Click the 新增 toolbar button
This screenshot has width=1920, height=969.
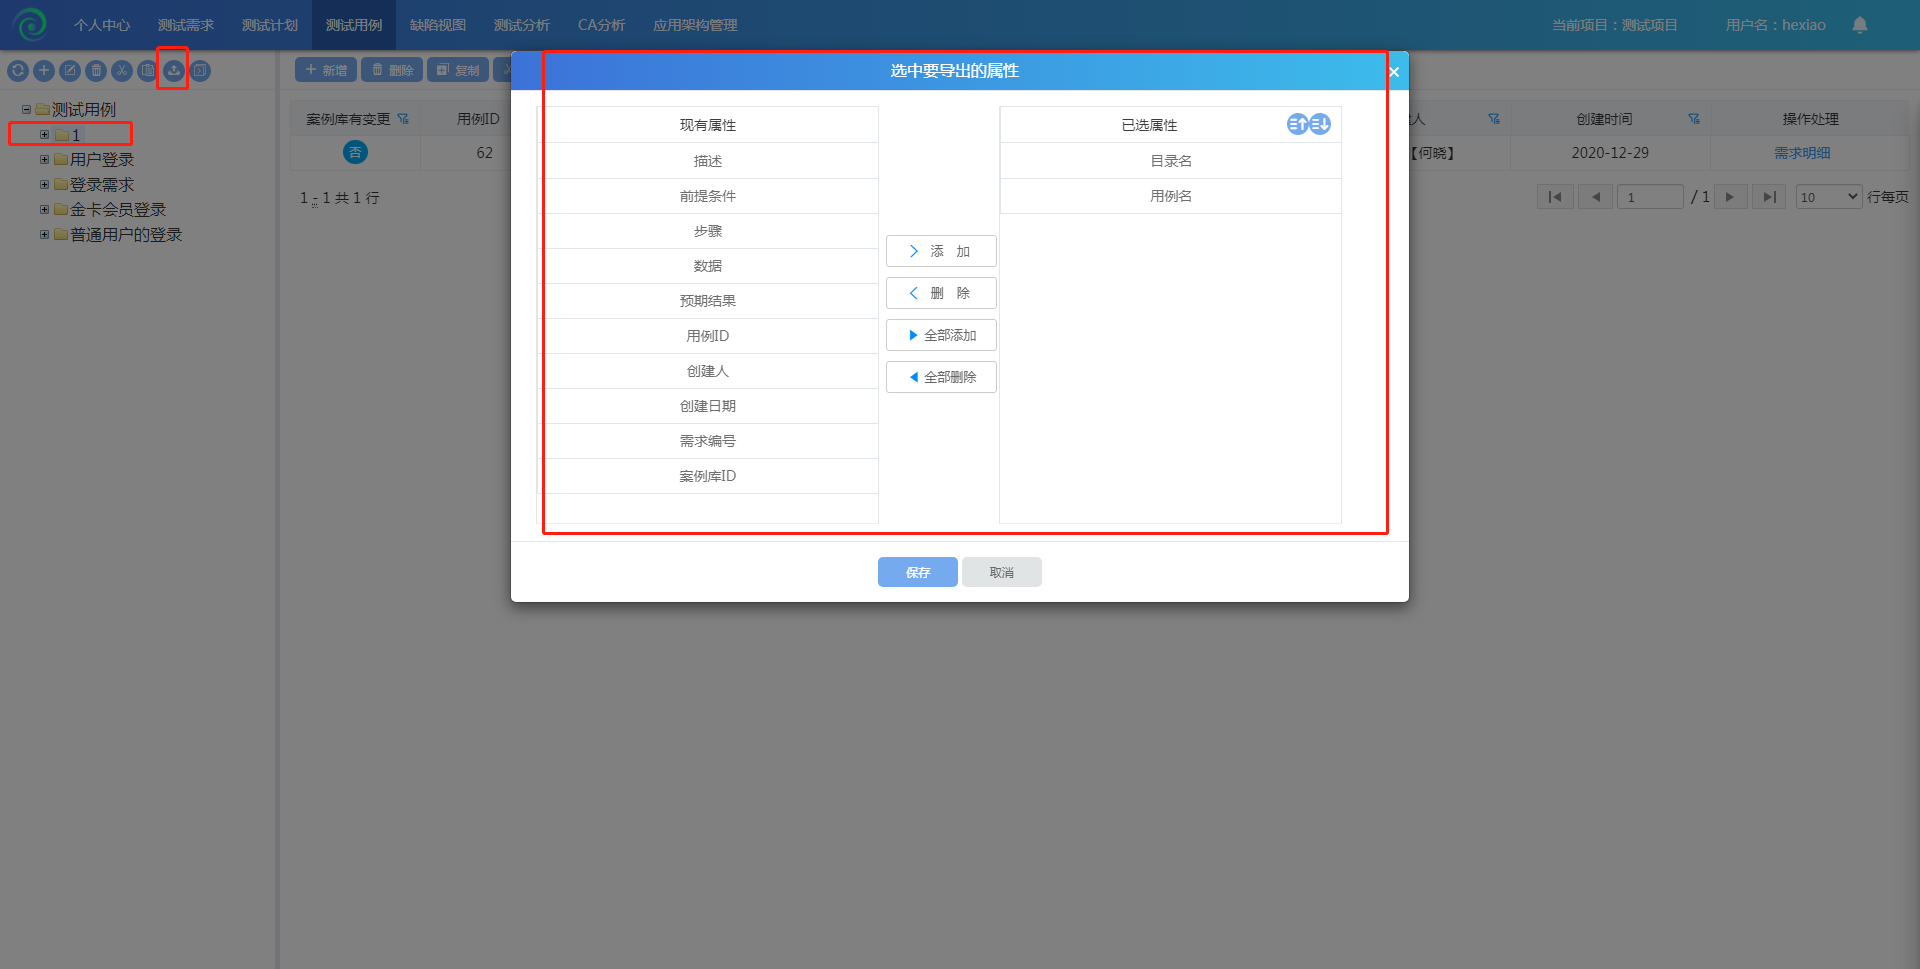point(326,70)
